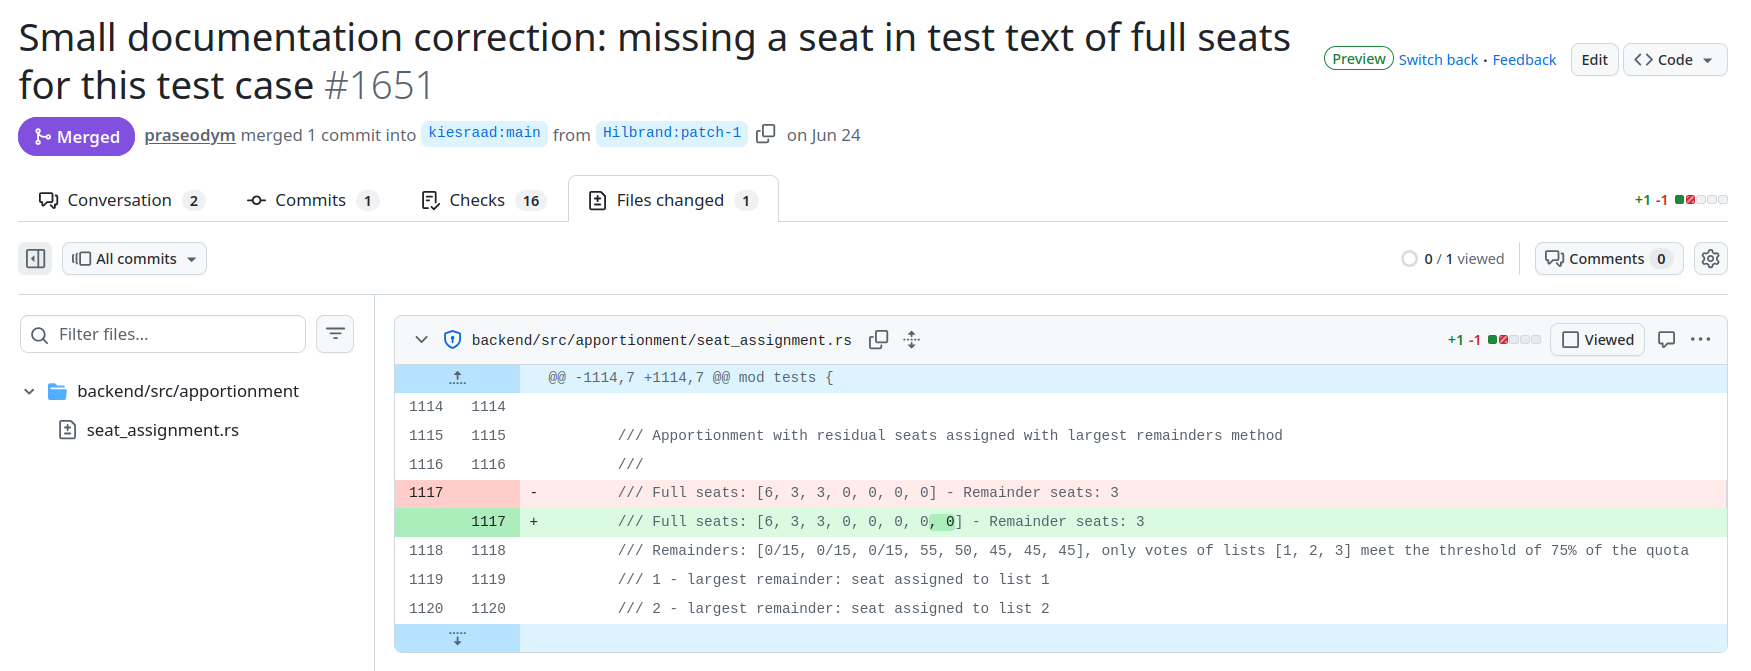Start a comment on this file
The image size is (1751, 671).
click(1667, 339)
